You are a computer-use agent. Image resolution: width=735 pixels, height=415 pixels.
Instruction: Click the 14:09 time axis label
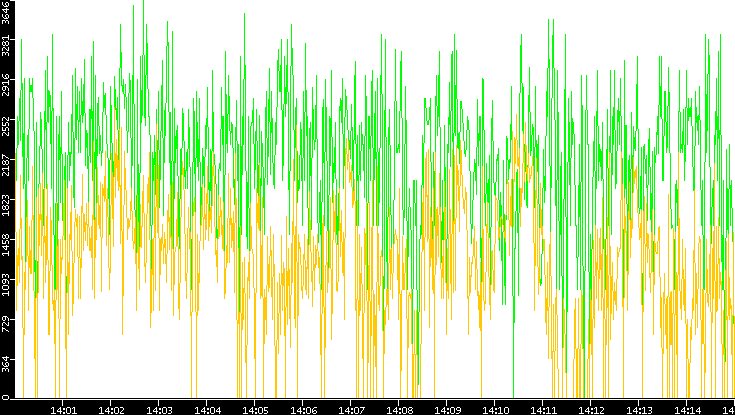tap(447, 410)
